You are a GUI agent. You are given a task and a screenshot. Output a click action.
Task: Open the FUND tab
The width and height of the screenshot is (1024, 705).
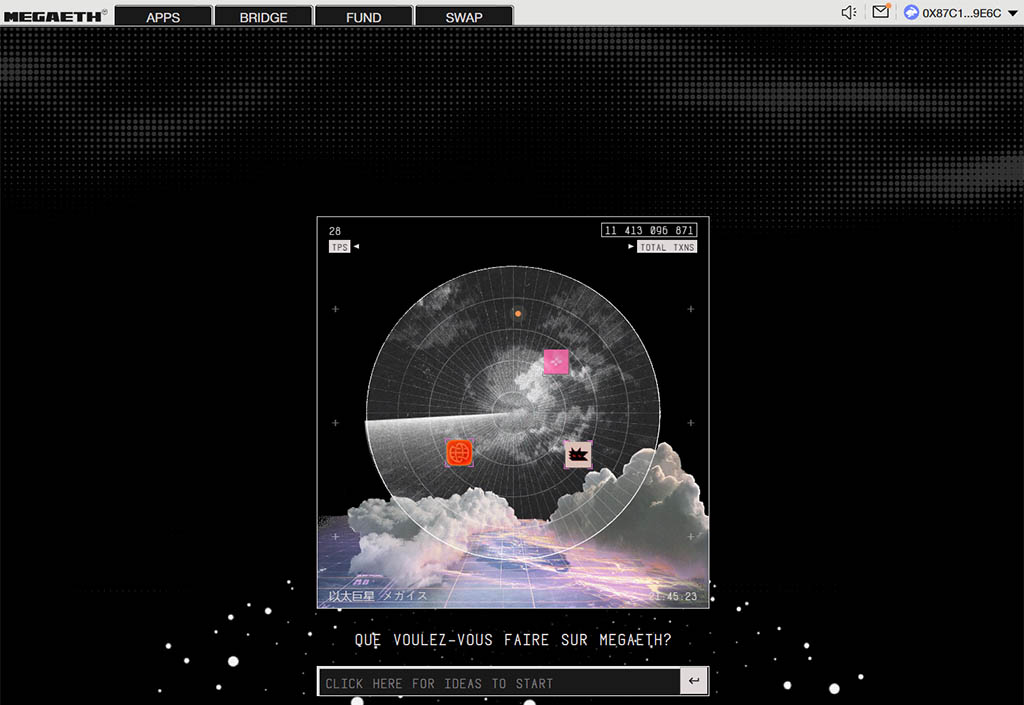(363, 17)
